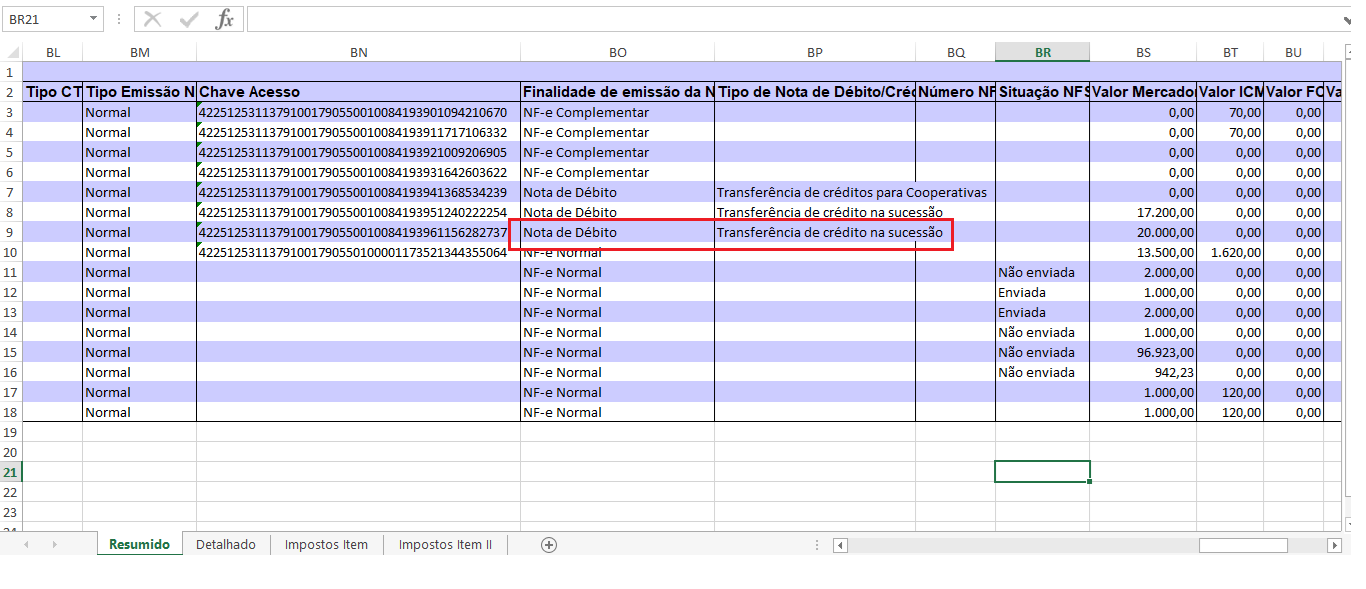1366x589 pixels.
Task: Open the Impostos Item II sheet tab
Action: click(x=445, y=544)
